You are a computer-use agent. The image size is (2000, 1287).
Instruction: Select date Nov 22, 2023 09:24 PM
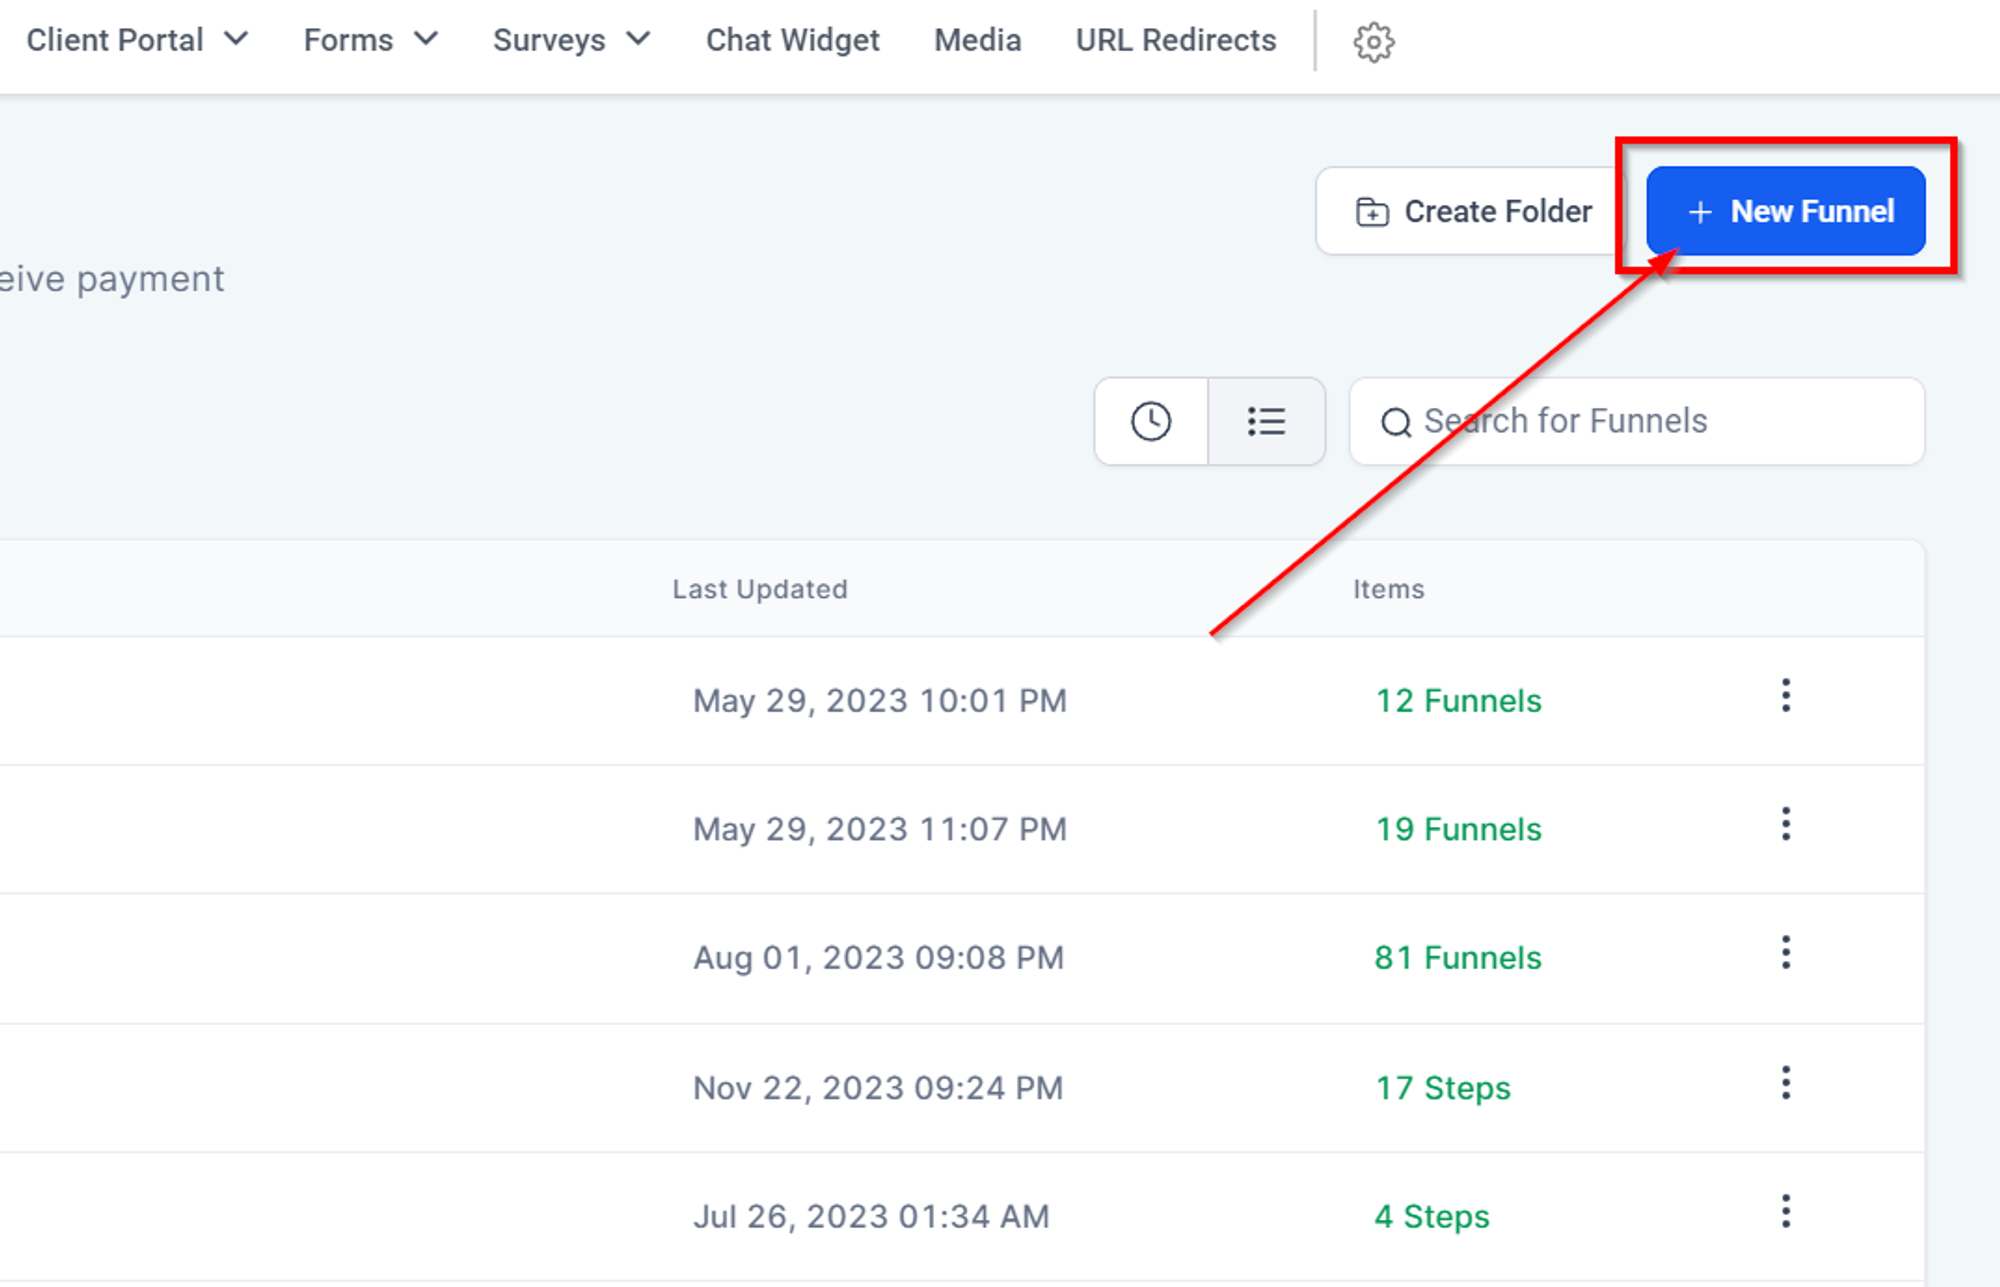tap(878, 1088)
